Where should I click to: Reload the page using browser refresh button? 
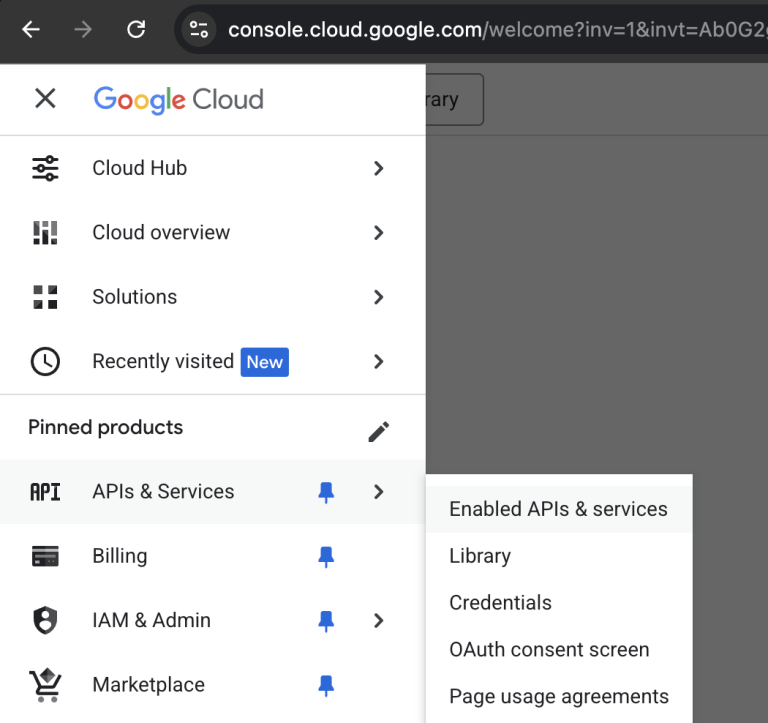(x=136, y=29)
